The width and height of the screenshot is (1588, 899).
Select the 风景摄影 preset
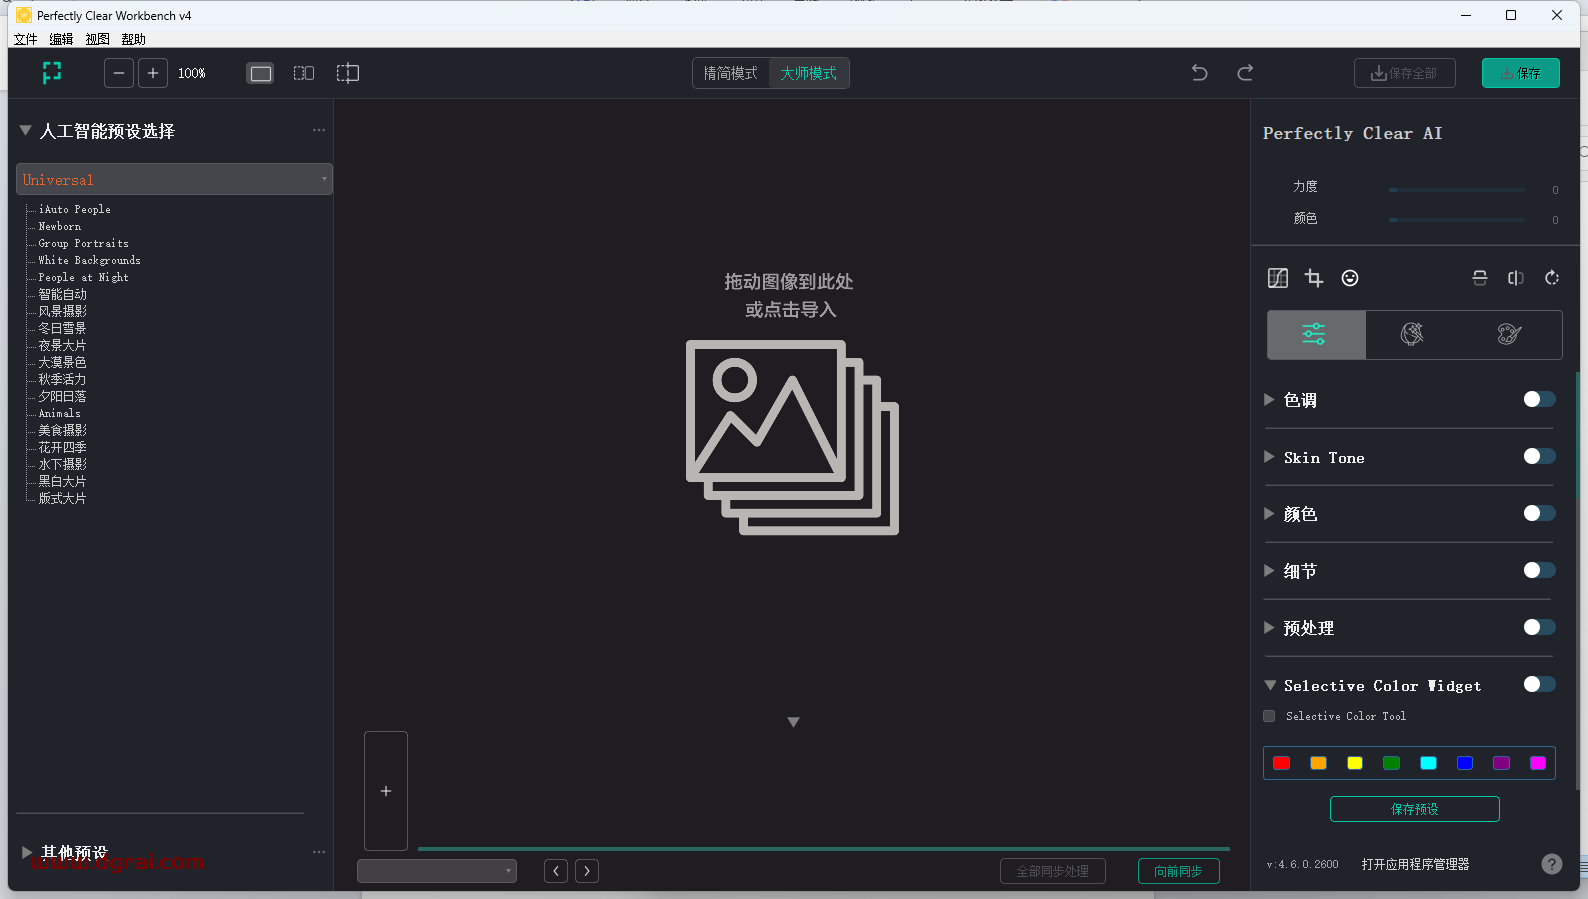tap(62, 311)
